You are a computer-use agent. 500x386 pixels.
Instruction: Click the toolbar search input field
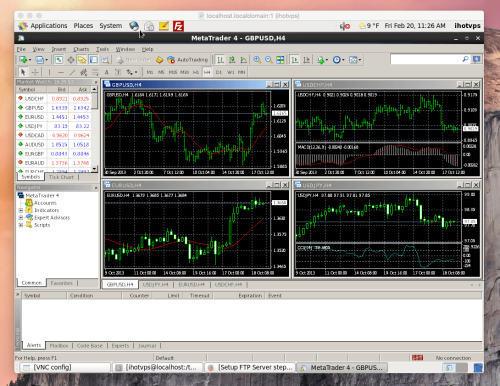coord(426,59)
